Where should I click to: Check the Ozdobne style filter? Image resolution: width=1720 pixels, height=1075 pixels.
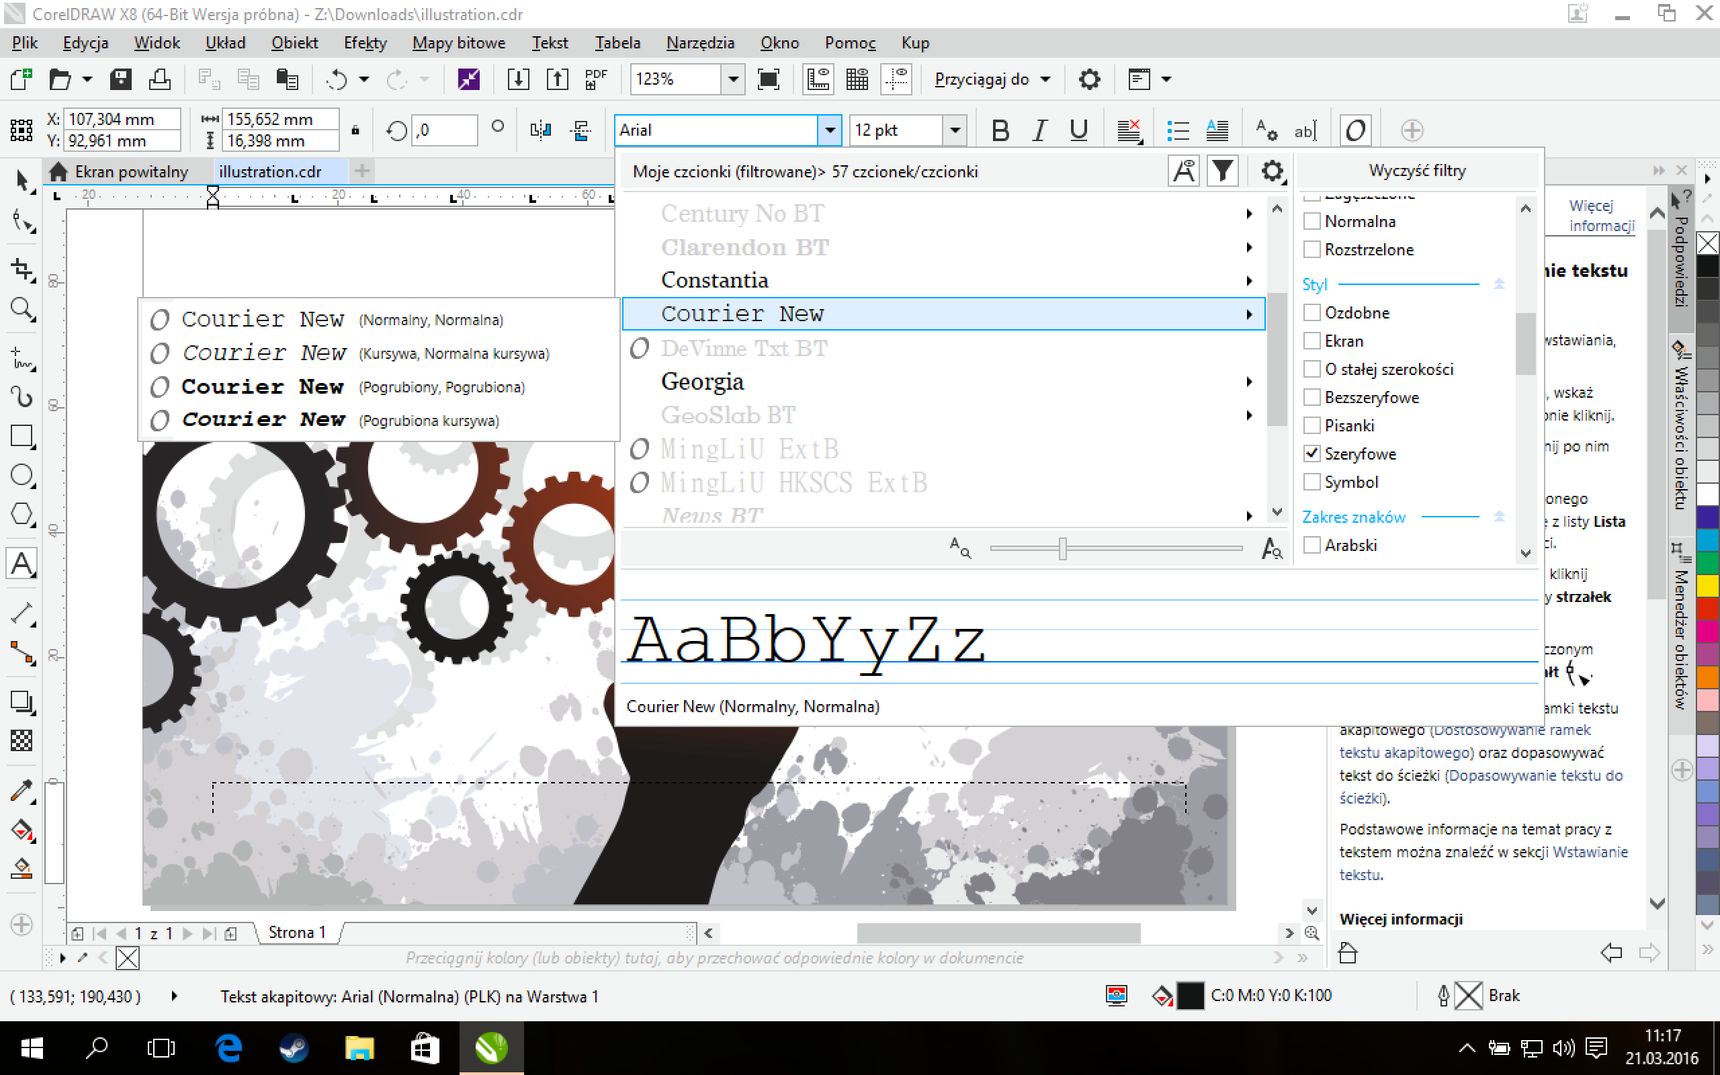[1313, 312]
